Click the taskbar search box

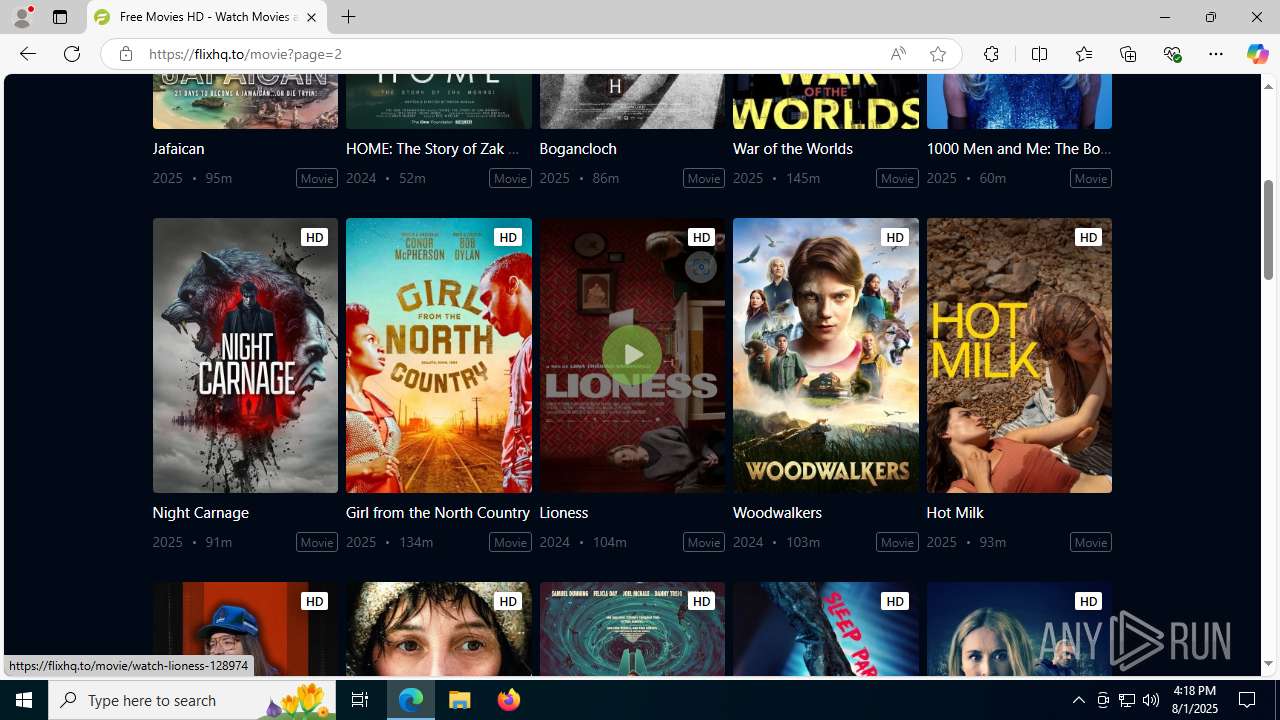(x=192, y=700)
